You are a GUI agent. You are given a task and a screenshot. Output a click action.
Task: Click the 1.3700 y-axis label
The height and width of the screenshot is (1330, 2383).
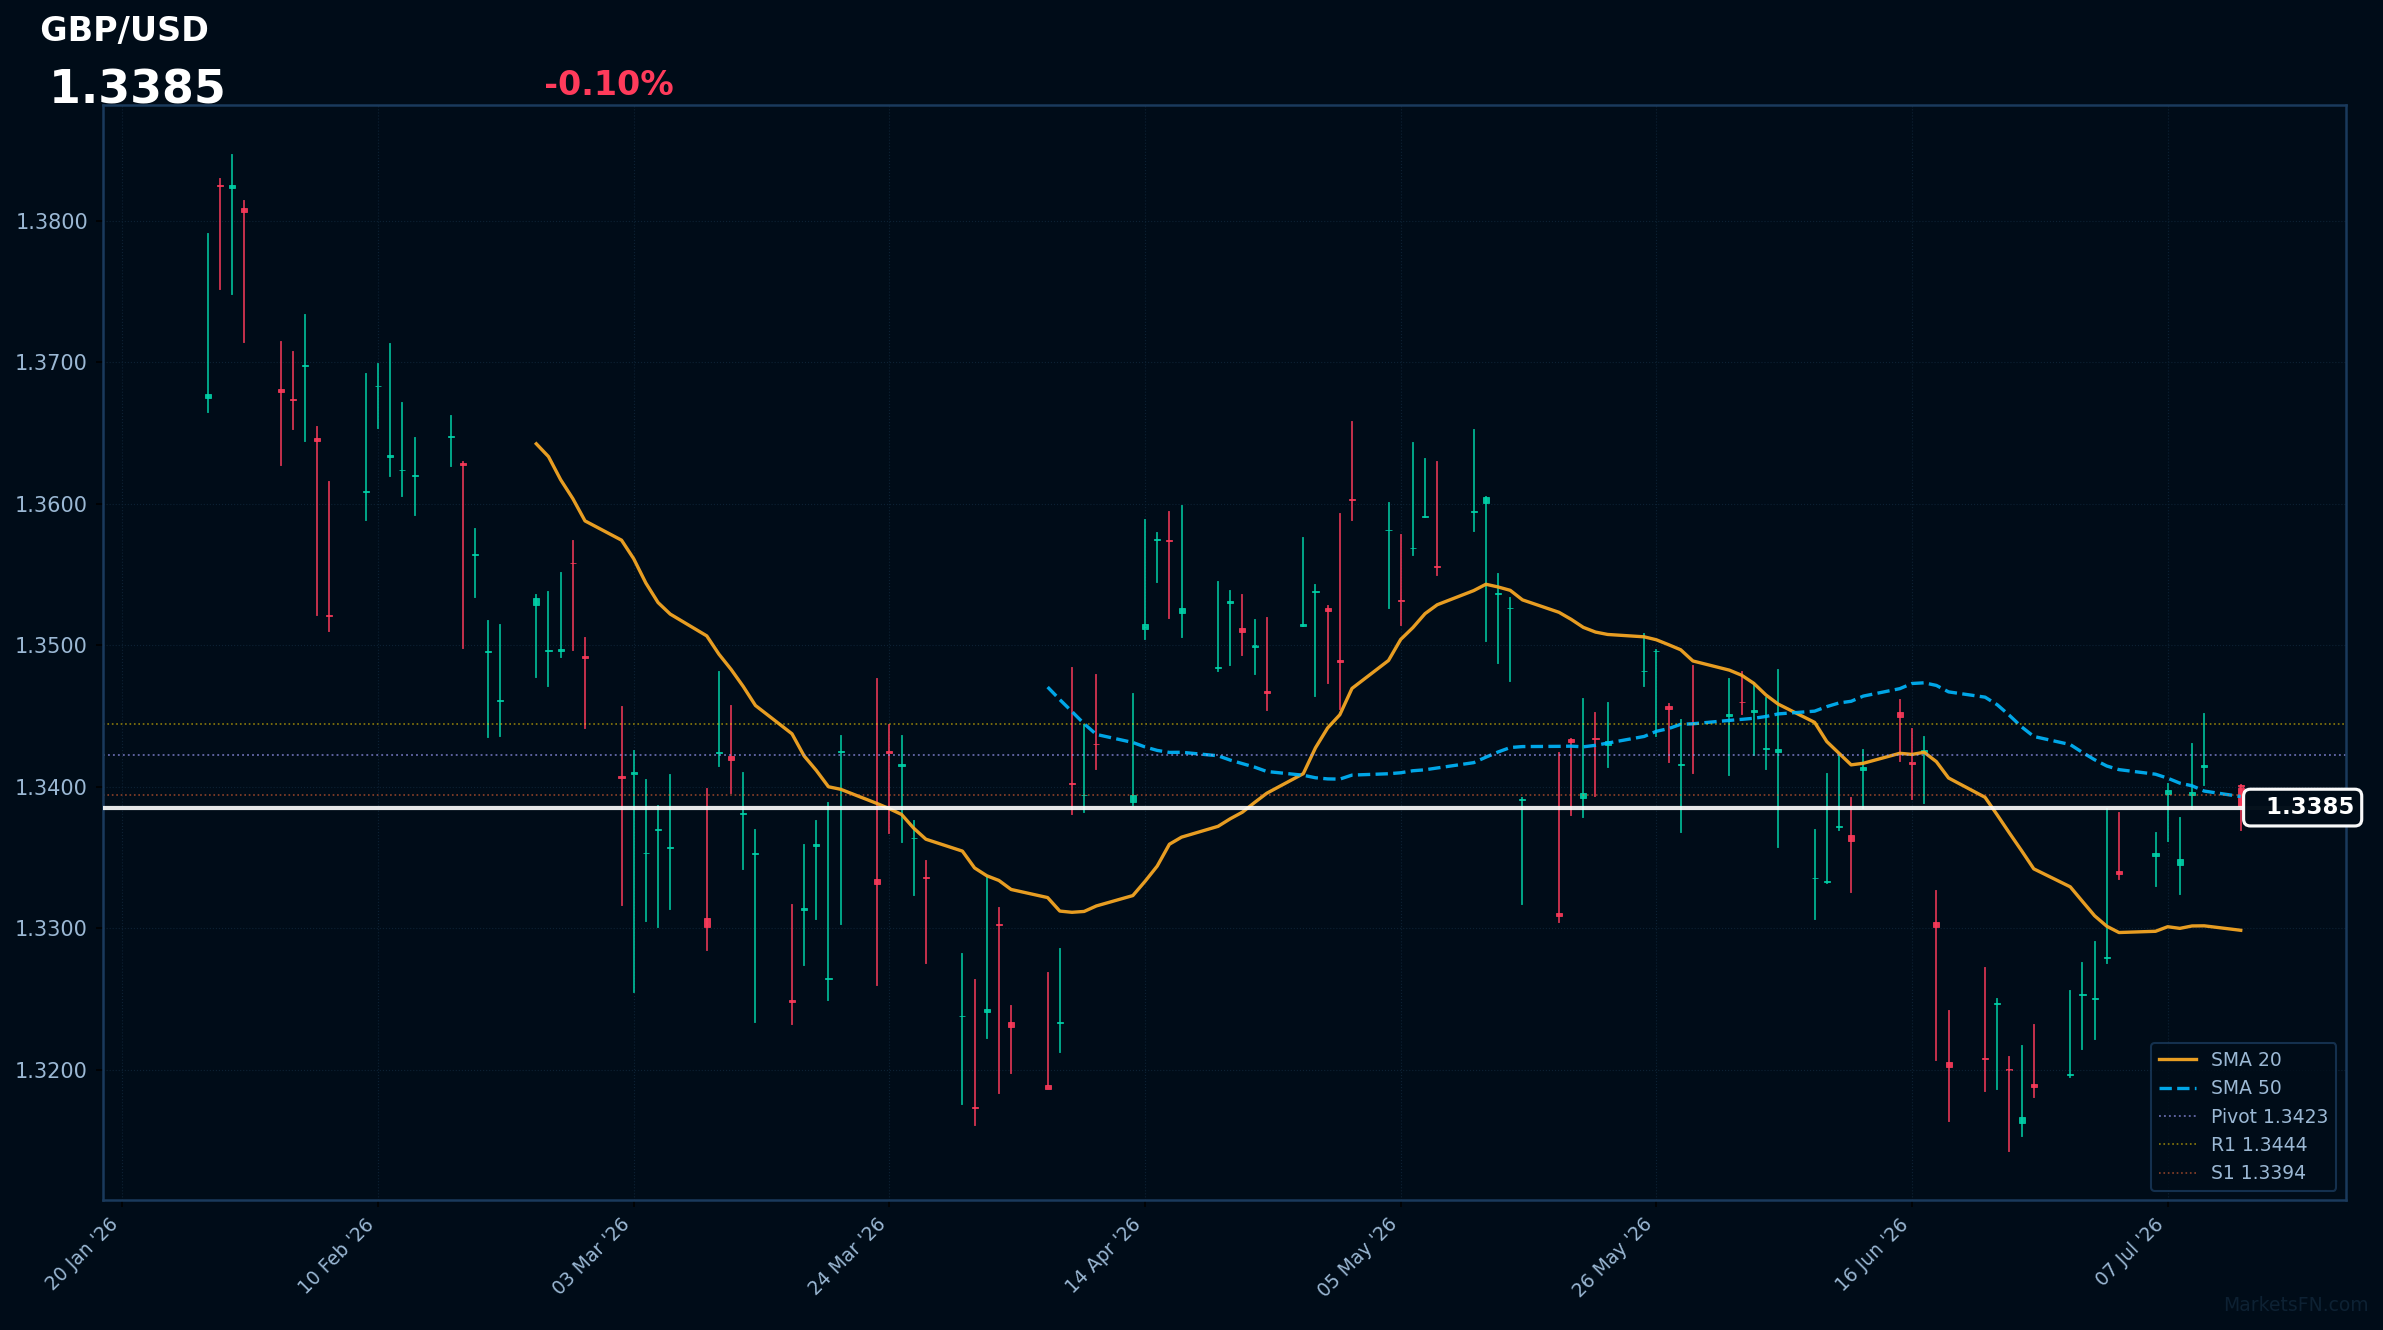point(52,363)
